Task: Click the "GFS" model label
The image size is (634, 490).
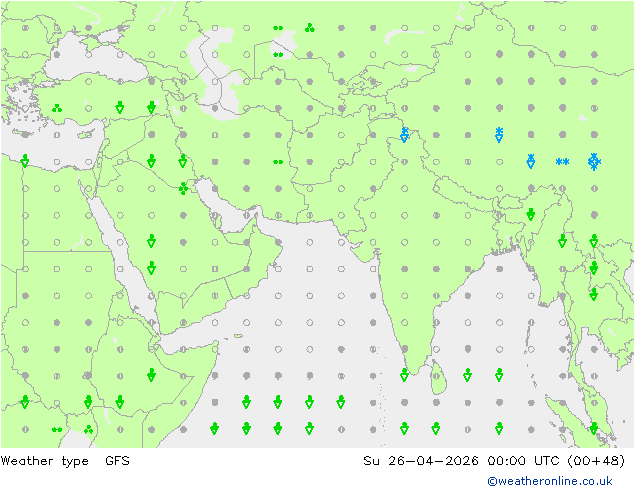Action: click(x=117, y=461)
